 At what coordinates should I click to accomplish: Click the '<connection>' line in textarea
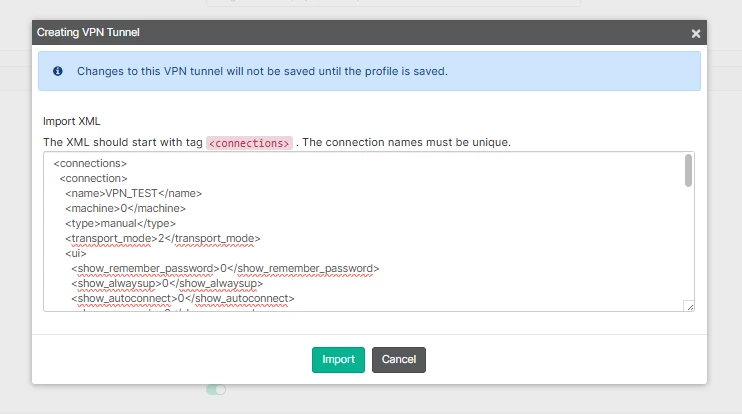tap(93, 178)
